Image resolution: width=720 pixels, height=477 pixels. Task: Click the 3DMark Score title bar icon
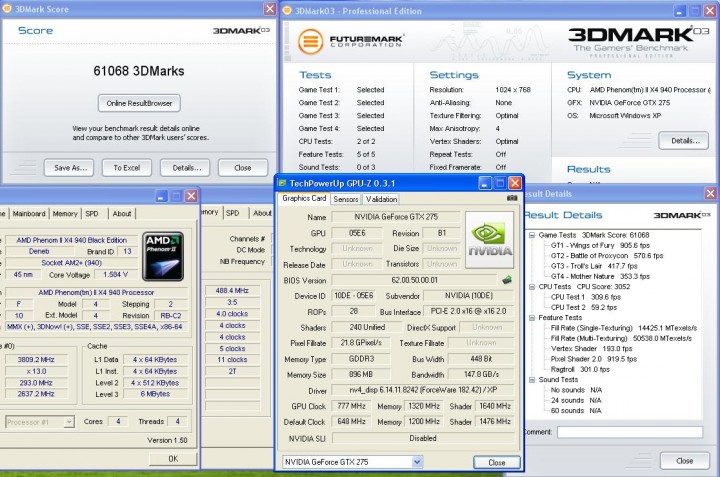(7, 8)
